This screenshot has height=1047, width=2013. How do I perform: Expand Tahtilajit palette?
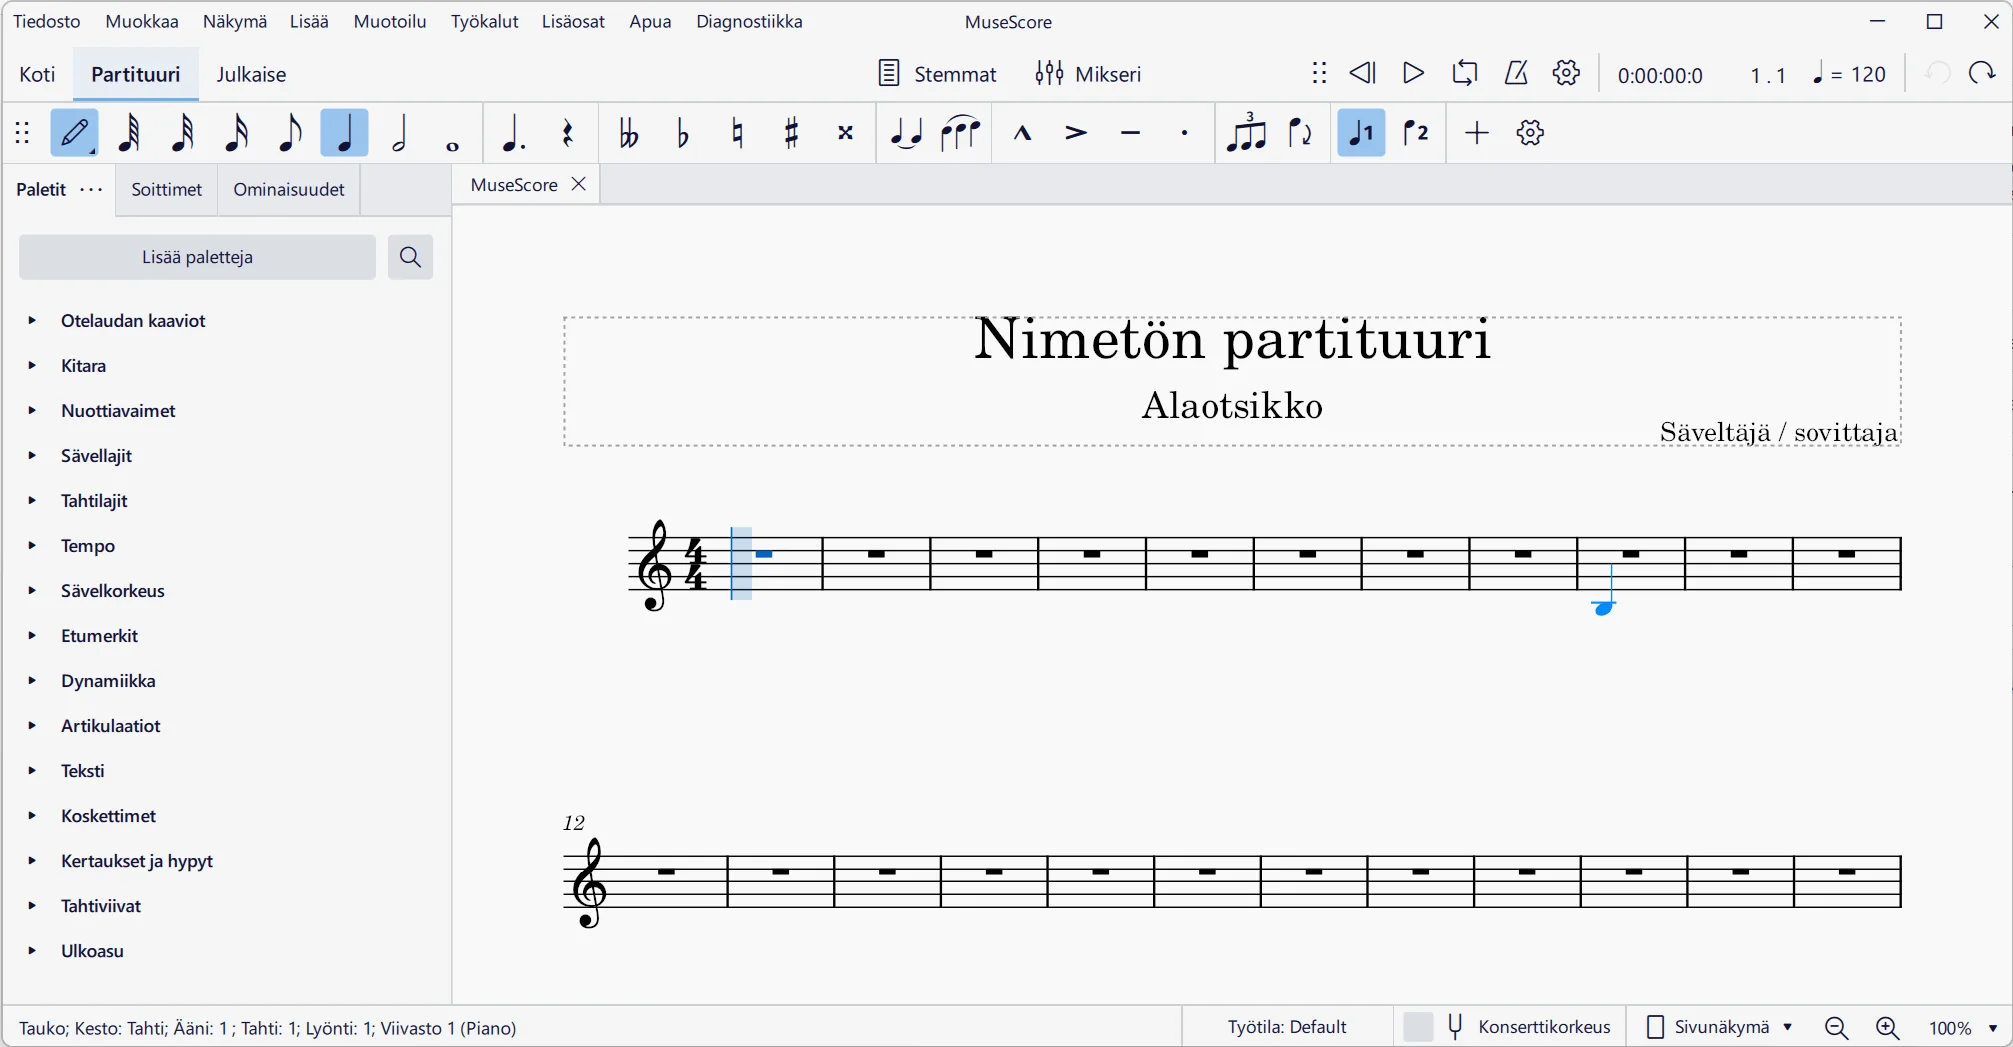click(x=32, y=501)
